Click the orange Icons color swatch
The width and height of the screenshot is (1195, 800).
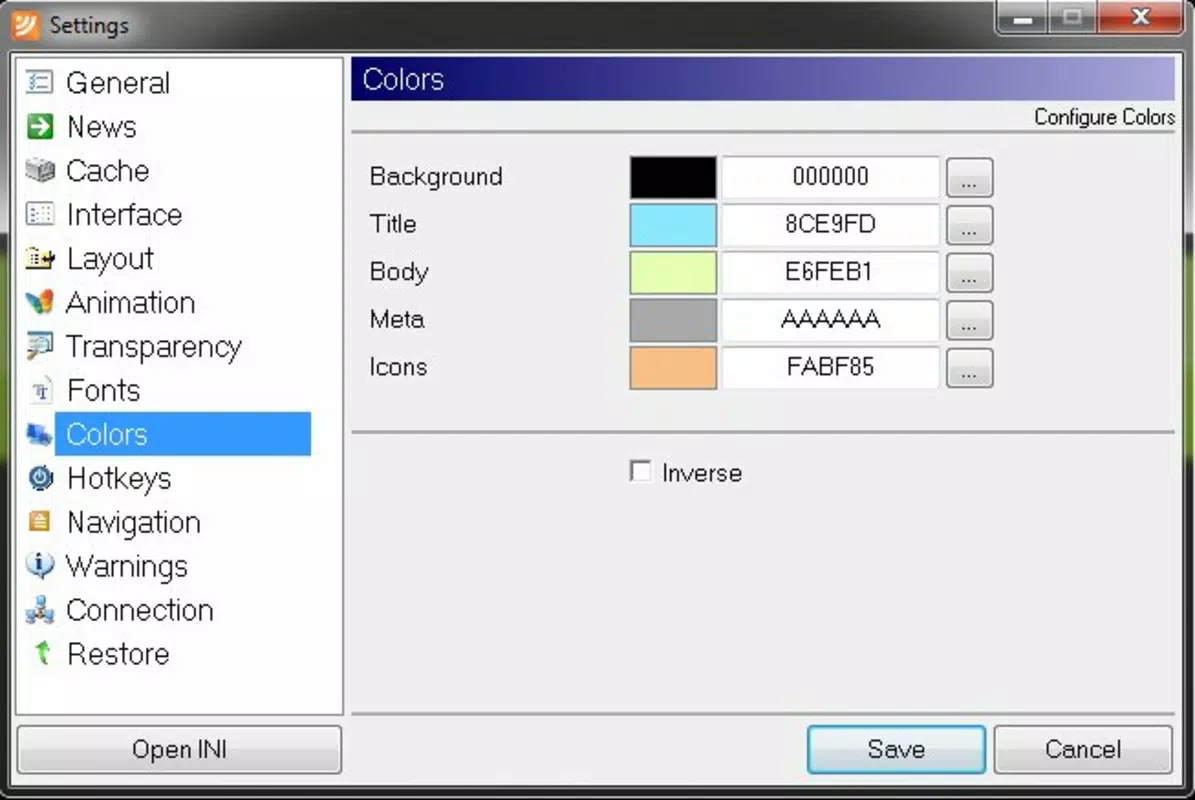pos(673,367)
